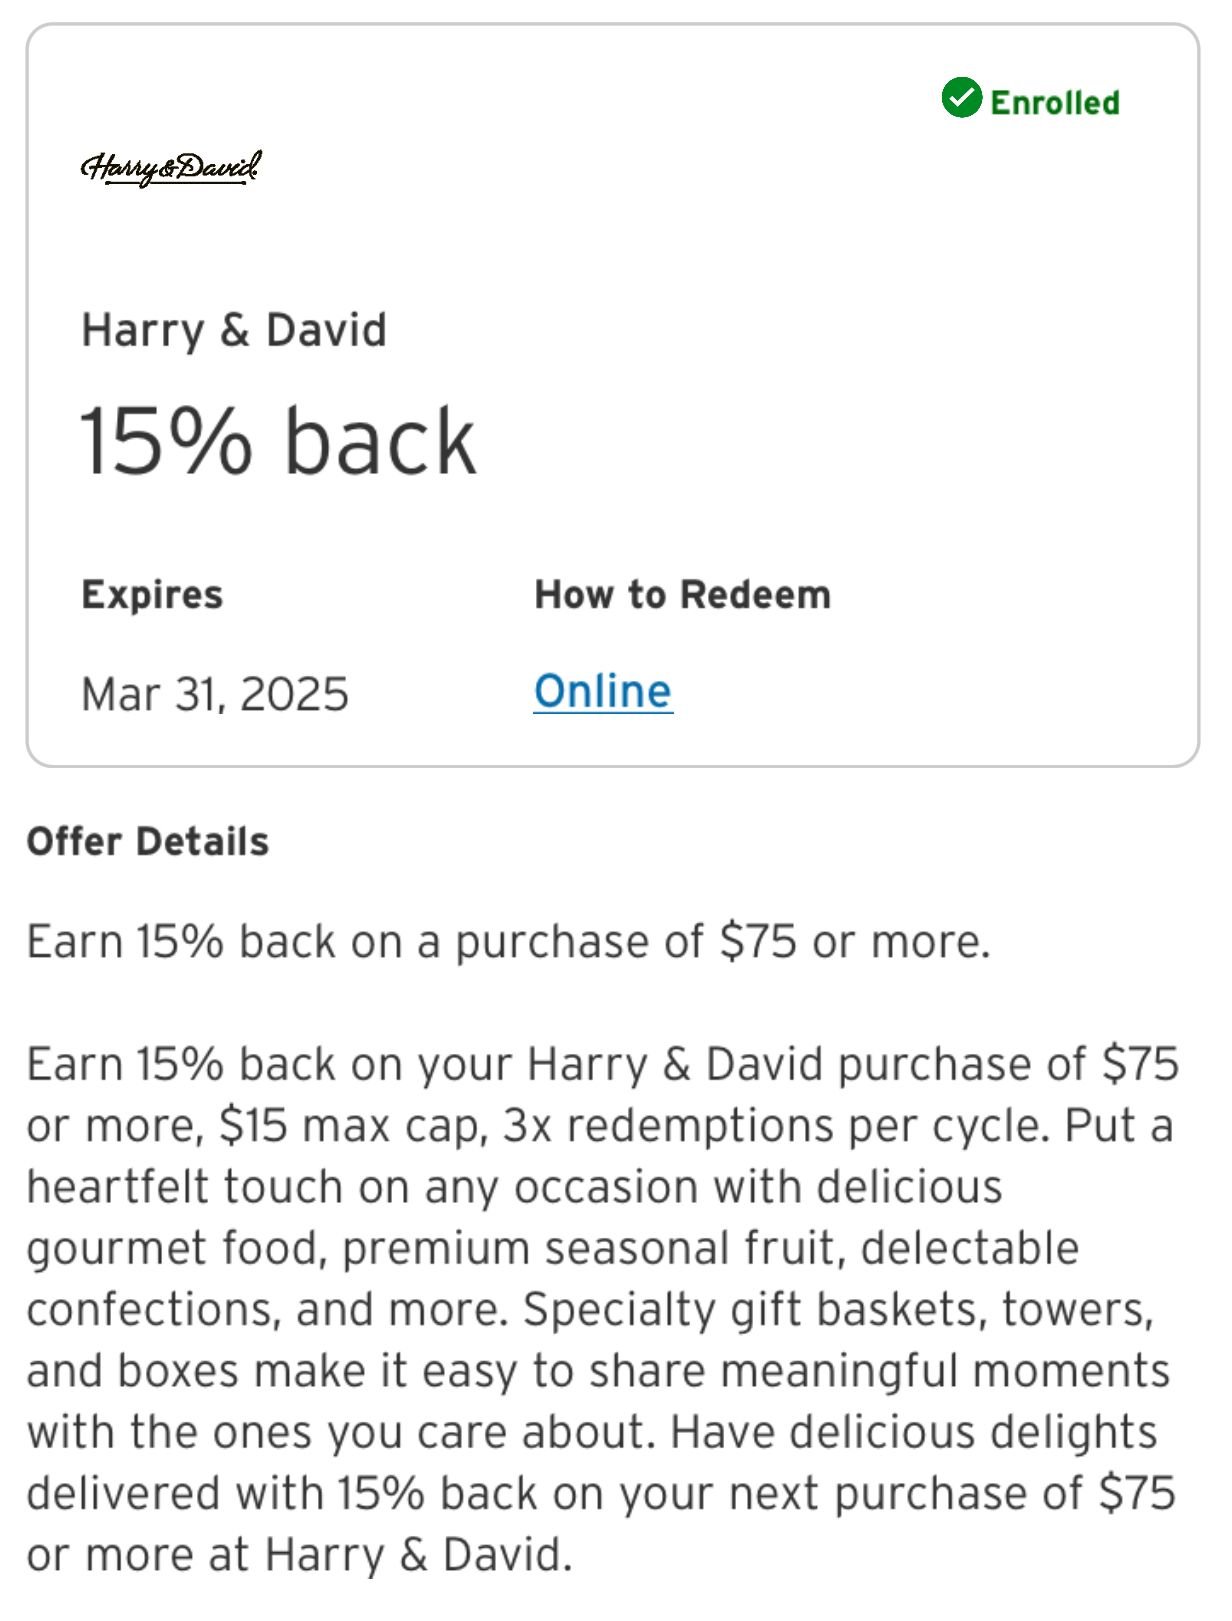
Task: Select the Mar 31, 2025 expiration date
Action: 215,694
